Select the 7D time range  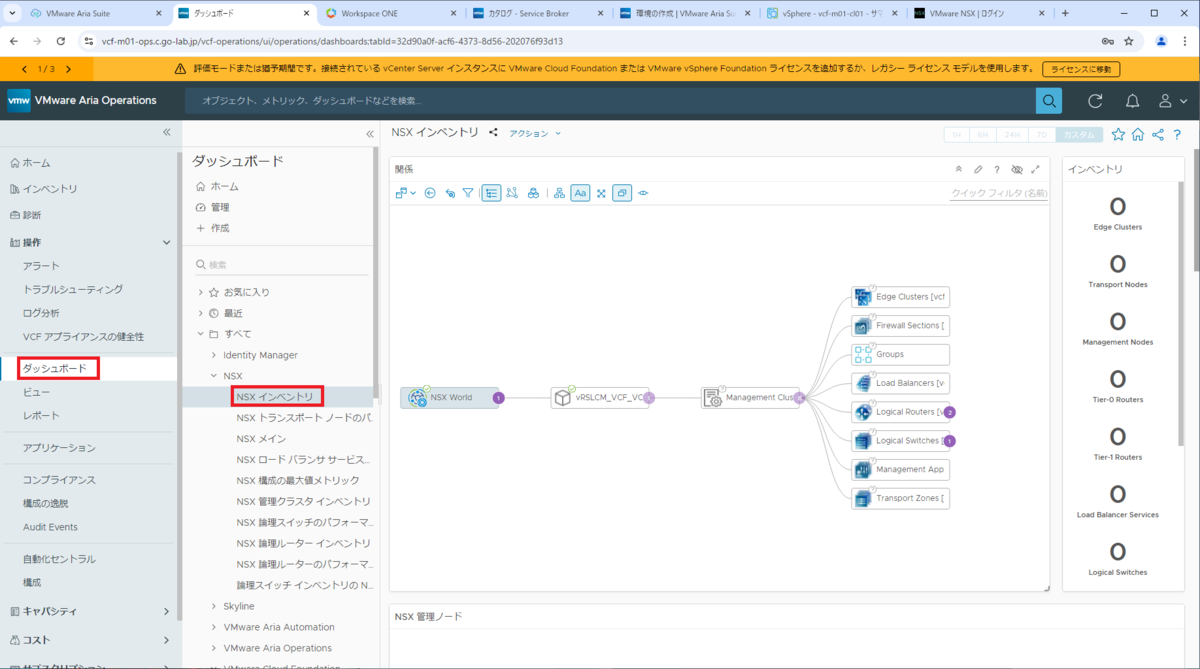tap(1041, 135)
